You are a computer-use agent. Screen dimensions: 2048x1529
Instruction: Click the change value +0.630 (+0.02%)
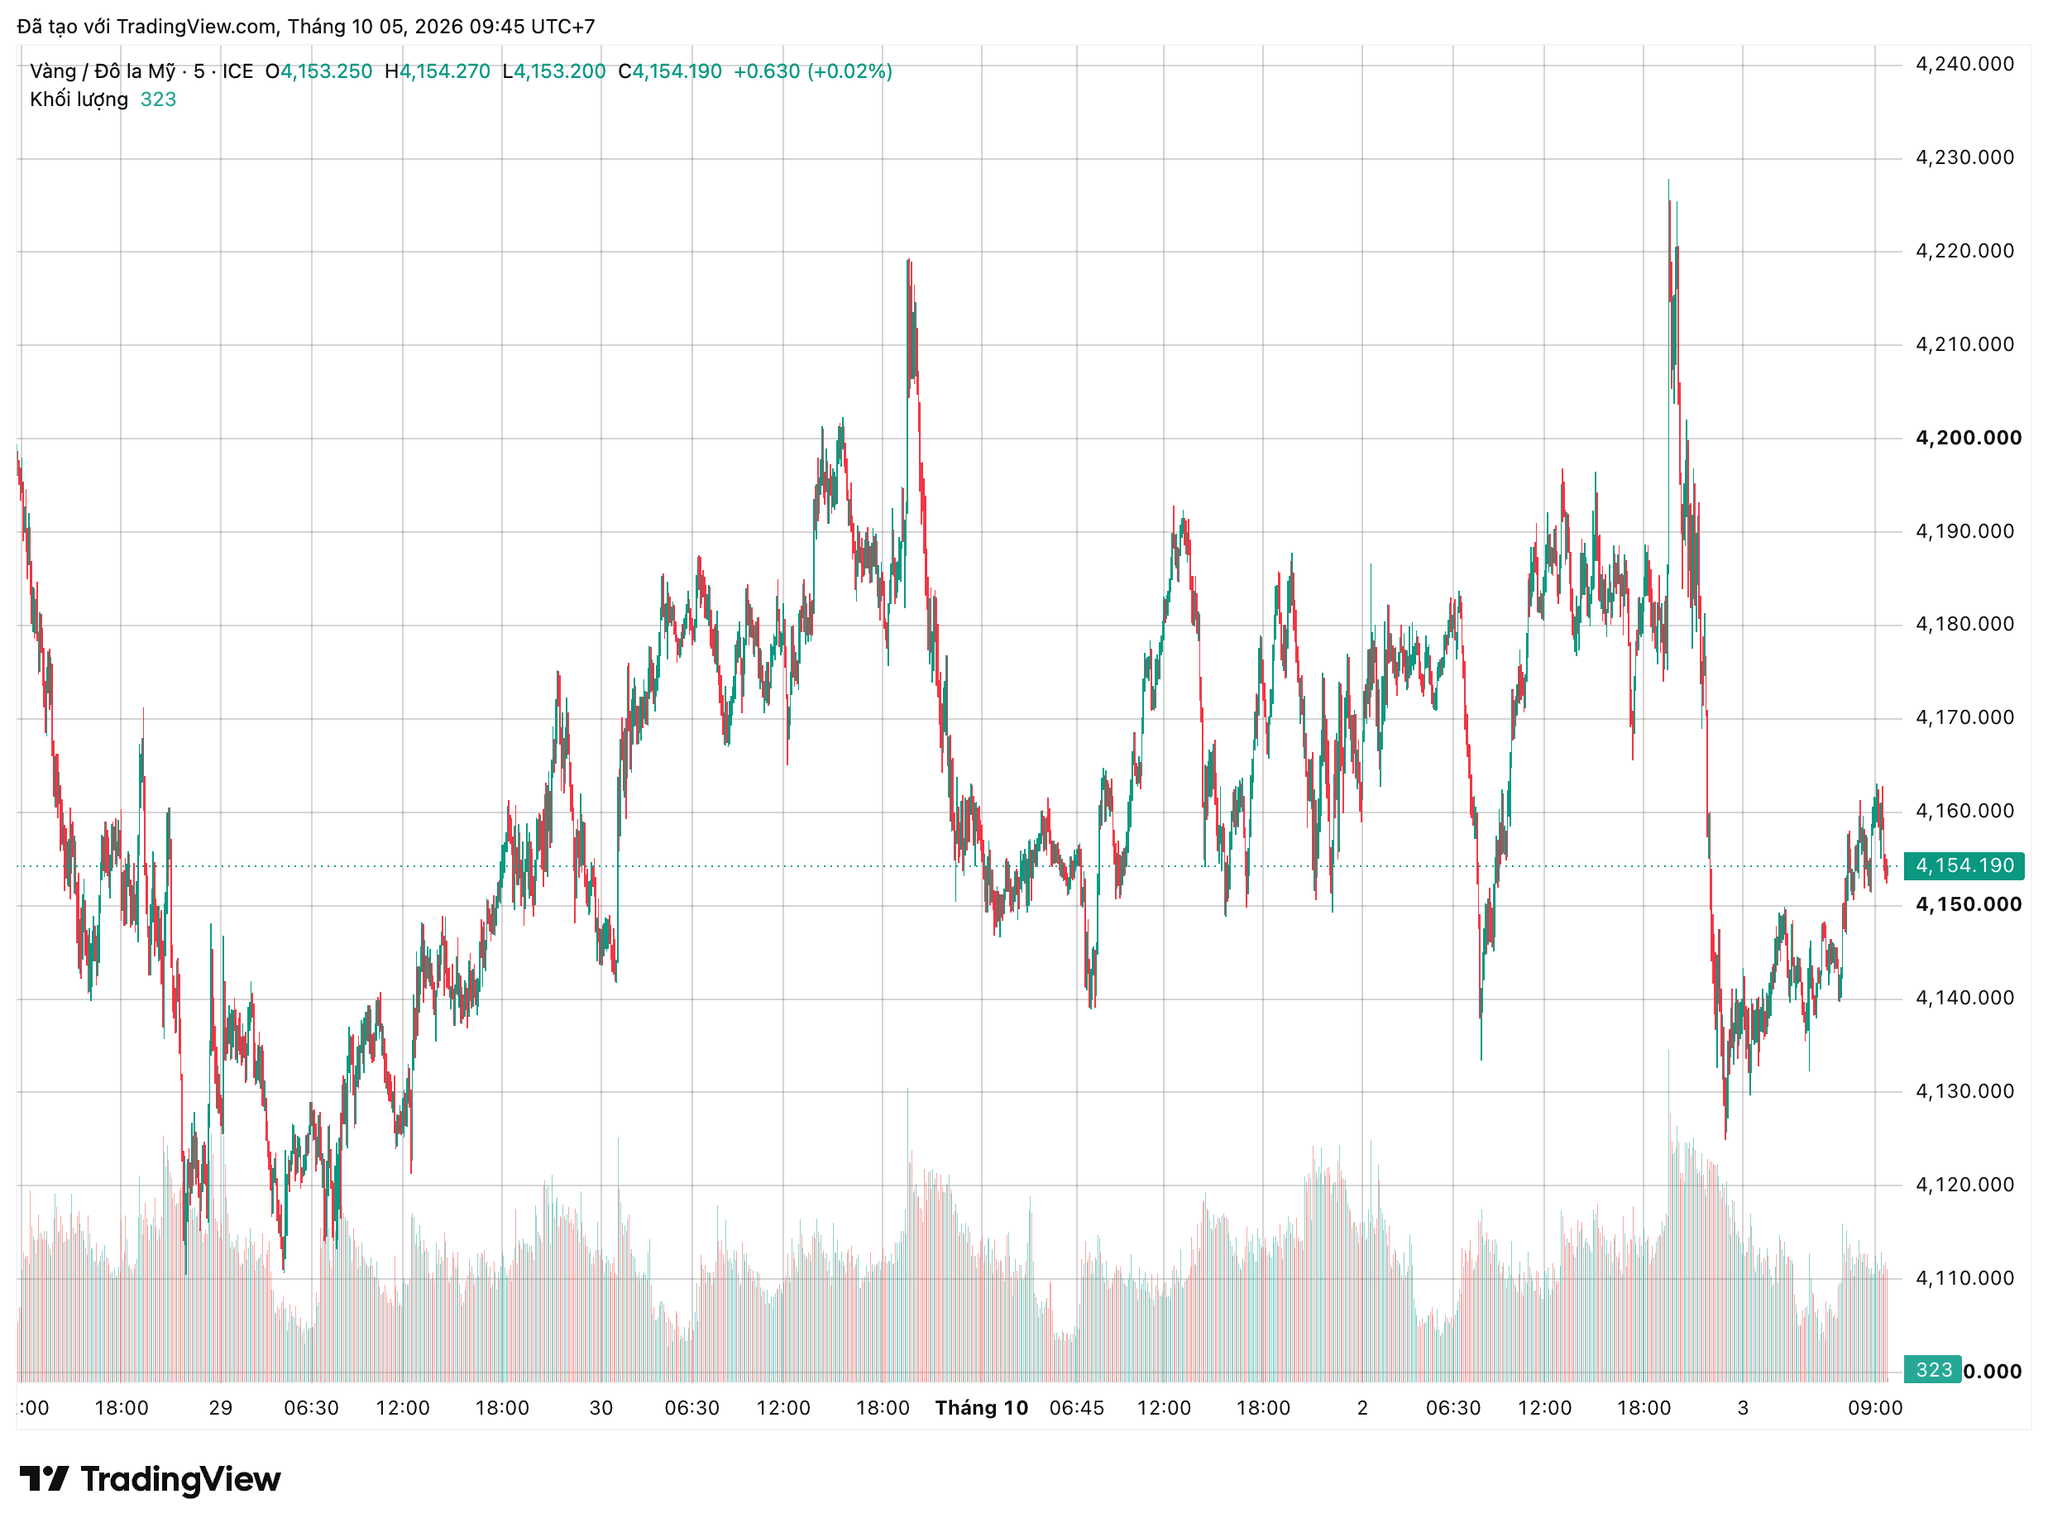pos(813,71)
